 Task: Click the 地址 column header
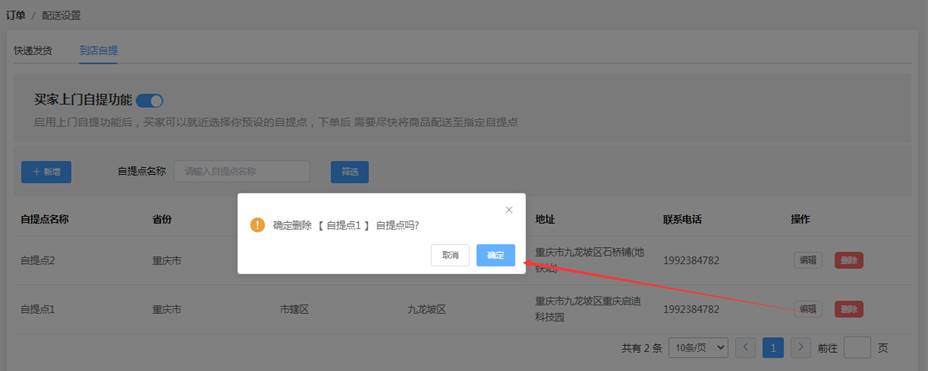545,219
